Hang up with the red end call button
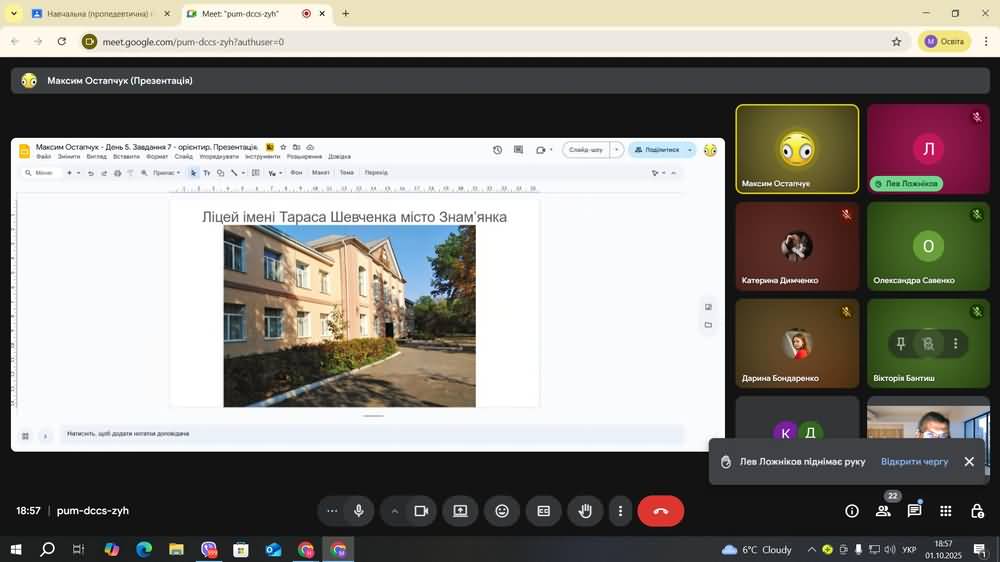This screenshot has width=1000, height=562. (x=660, y=511)
